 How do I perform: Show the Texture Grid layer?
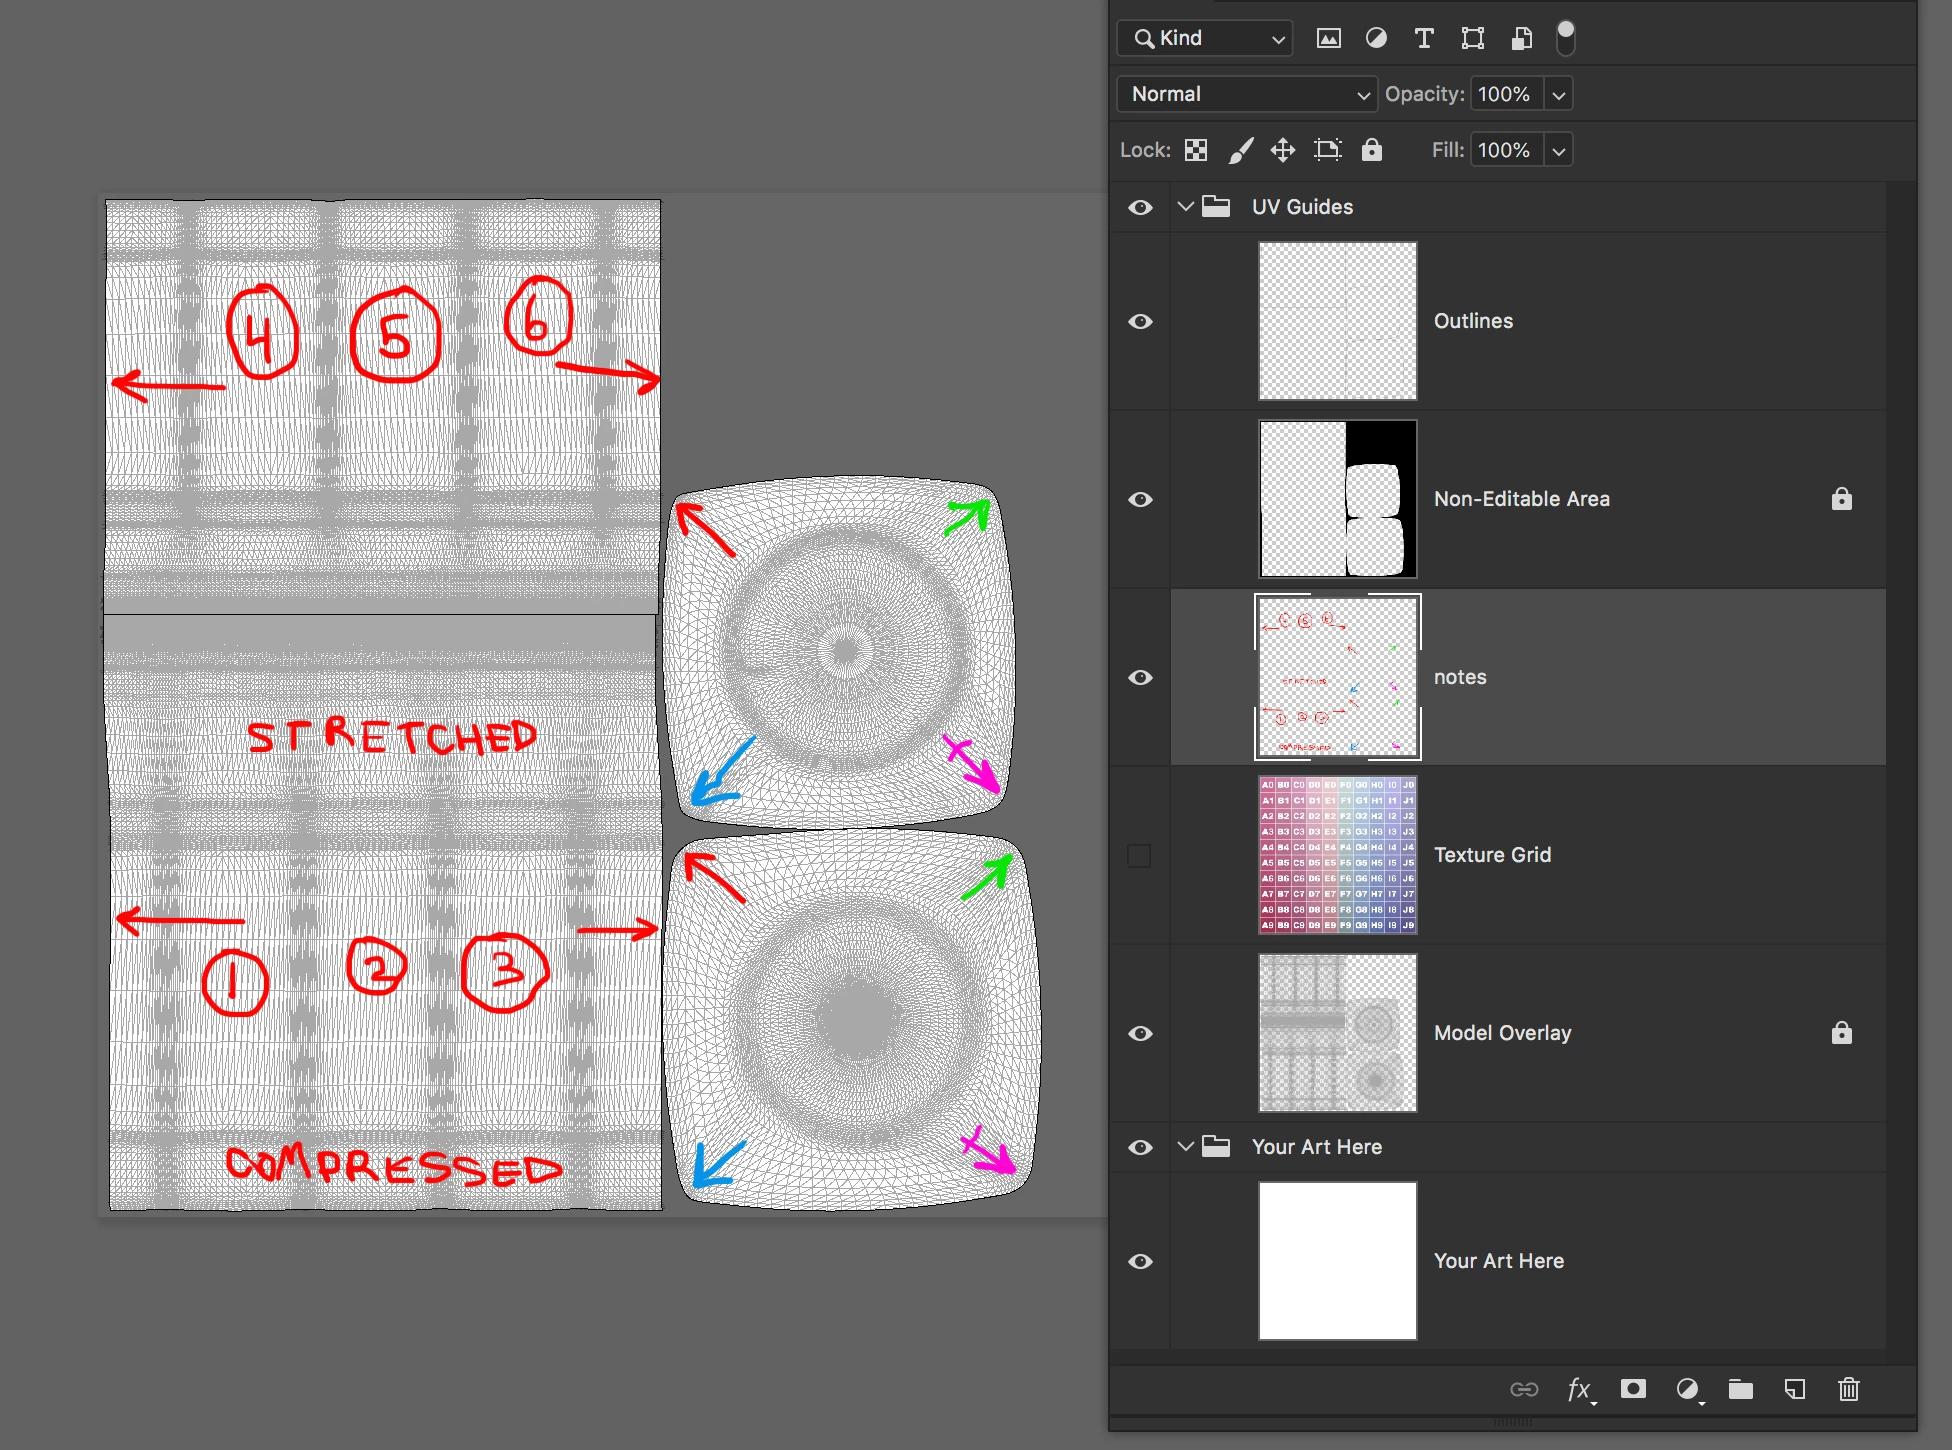pyautogui.click(x=1140, y=855)
